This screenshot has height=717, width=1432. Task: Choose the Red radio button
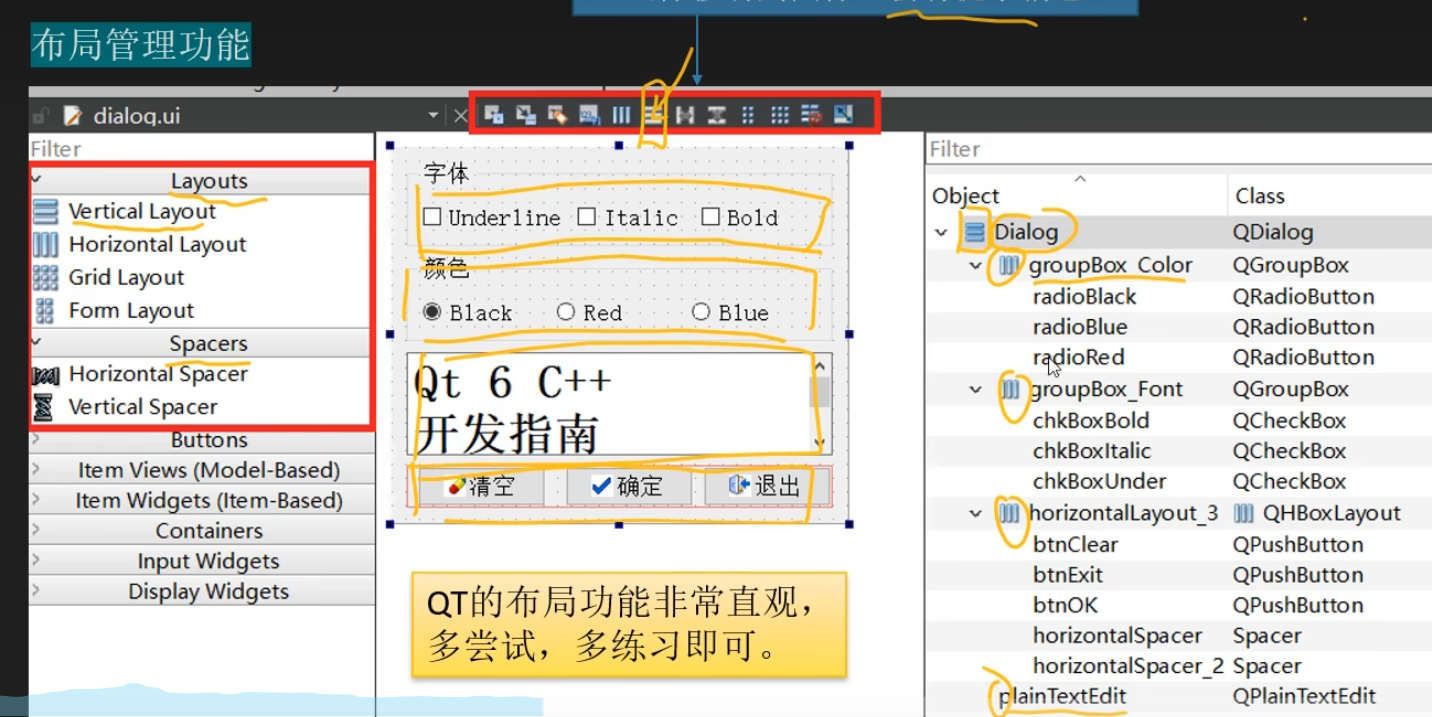click(x=566, y=312)
